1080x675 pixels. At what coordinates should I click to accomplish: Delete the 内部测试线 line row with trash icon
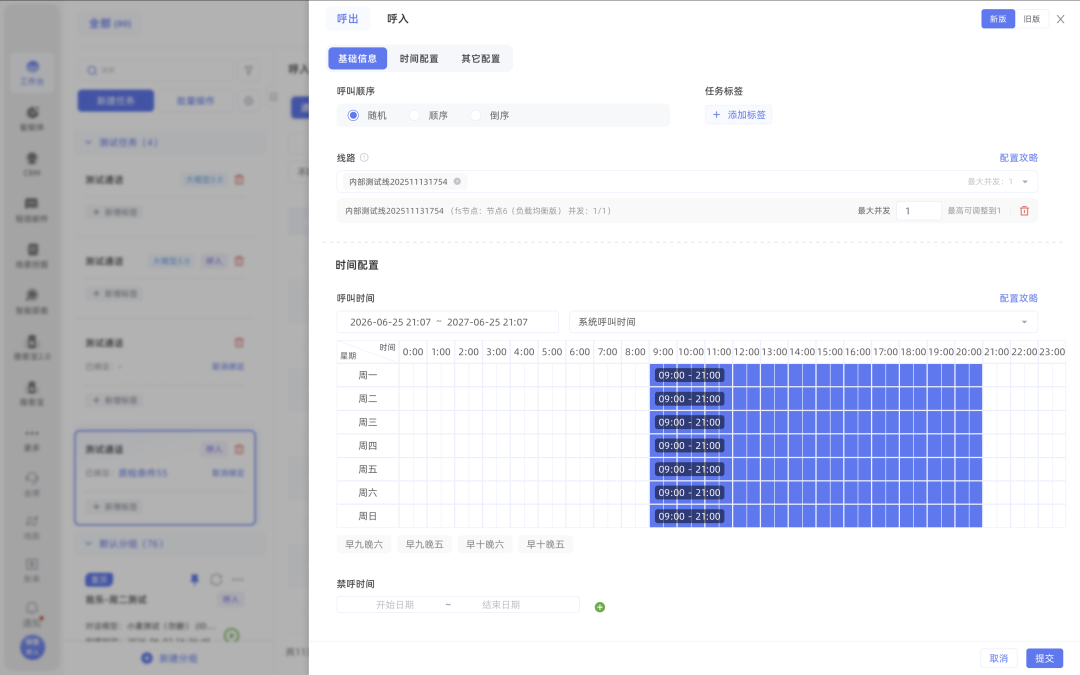pos(1024,211)
